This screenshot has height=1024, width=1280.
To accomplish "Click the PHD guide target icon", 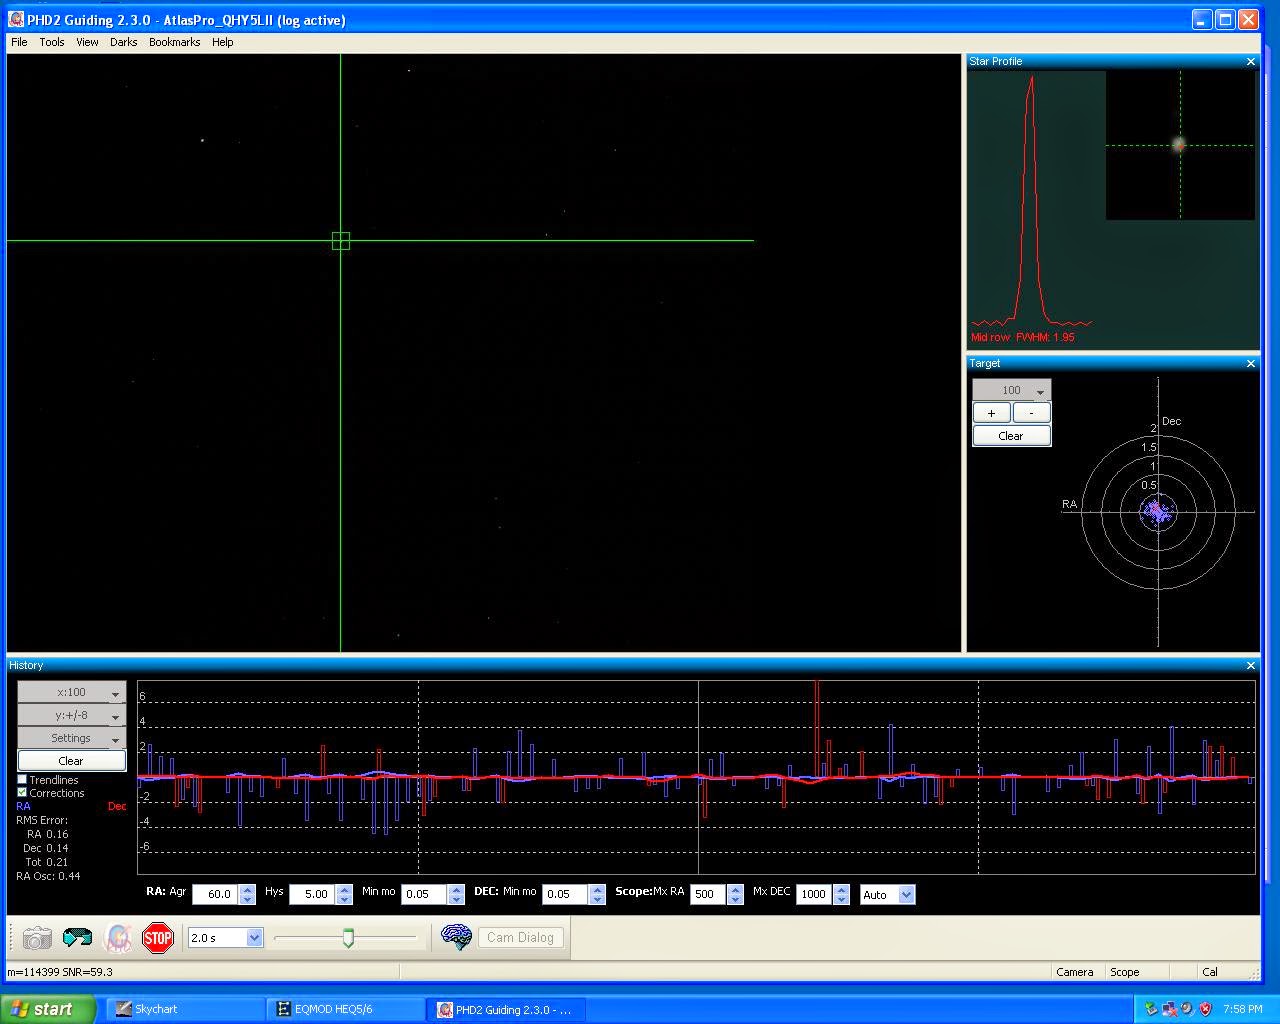I will click(x=118, y=938).
